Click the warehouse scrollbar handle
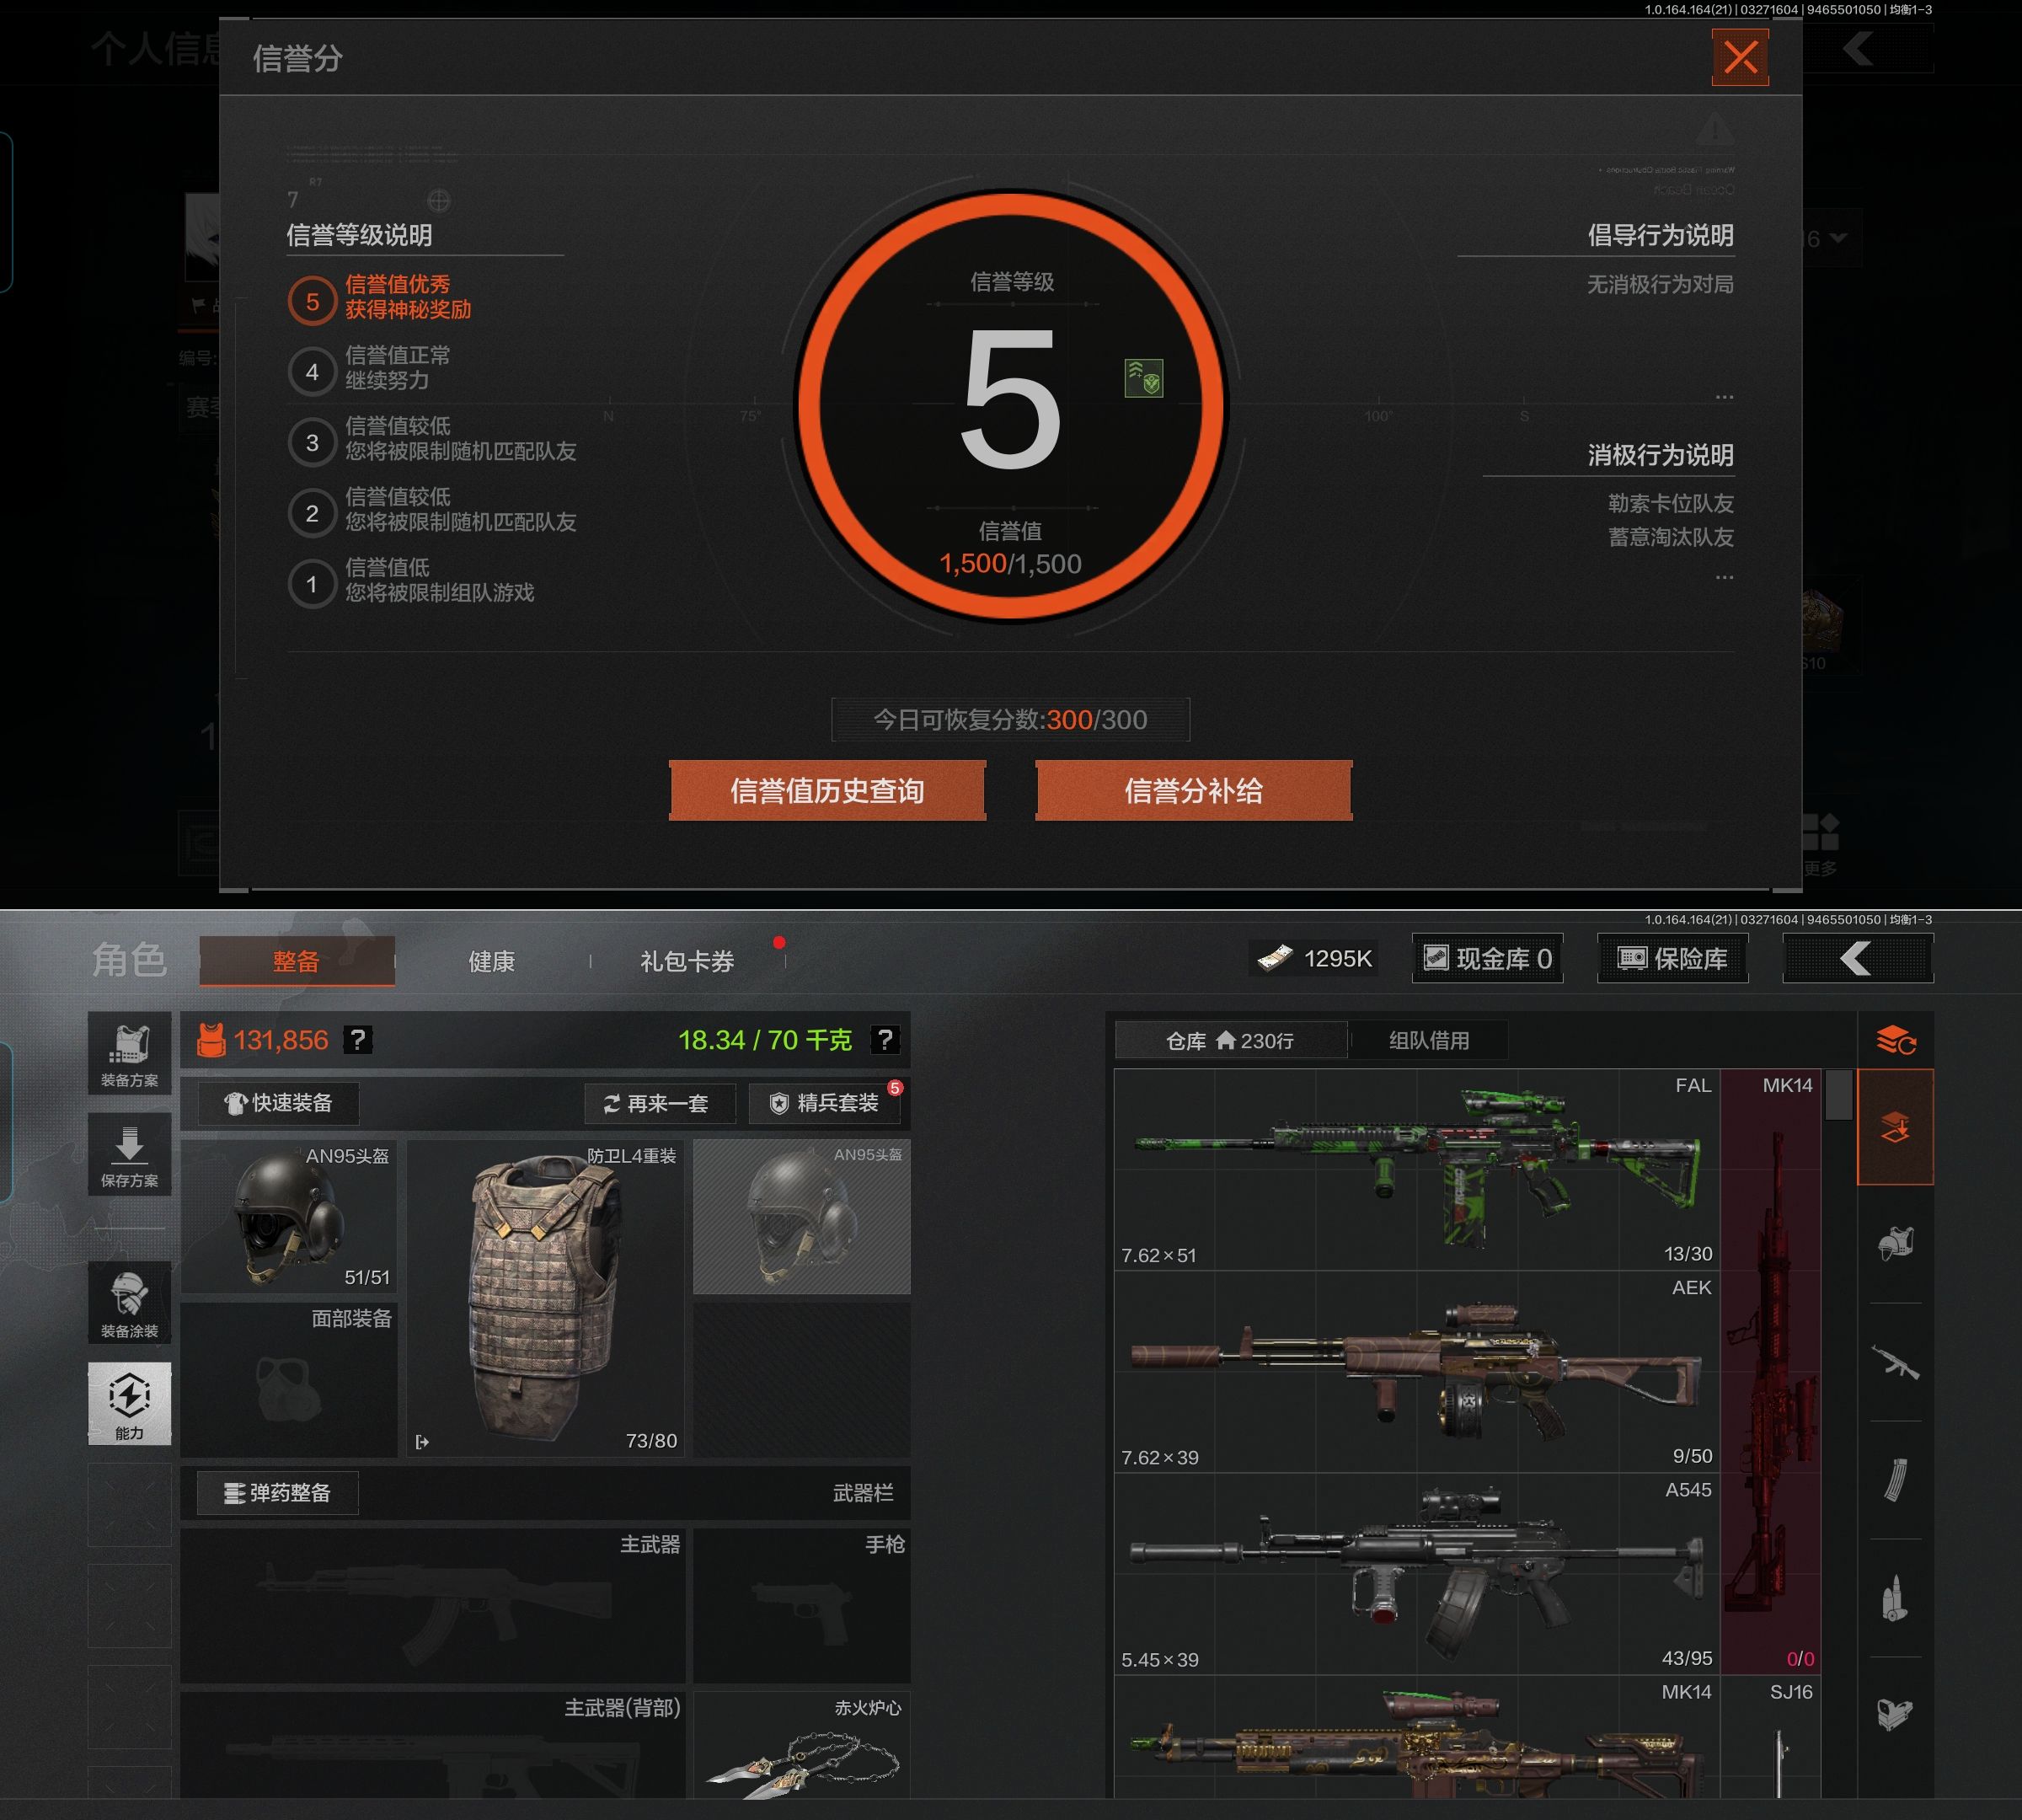The image size is (2022, 1820). click(1838, 1094)
